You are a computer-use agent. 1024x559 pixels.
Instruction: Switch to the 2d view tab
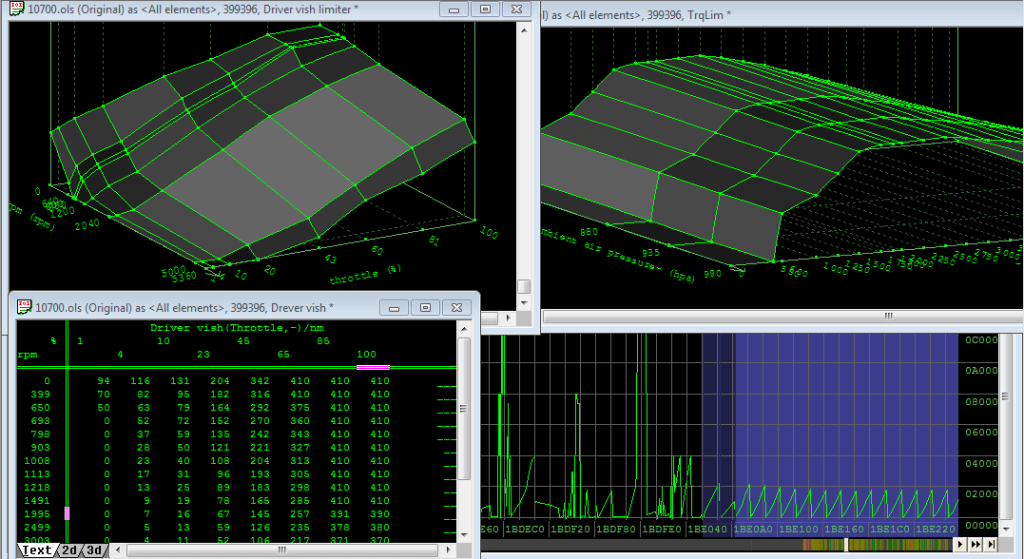click(70, 550)
